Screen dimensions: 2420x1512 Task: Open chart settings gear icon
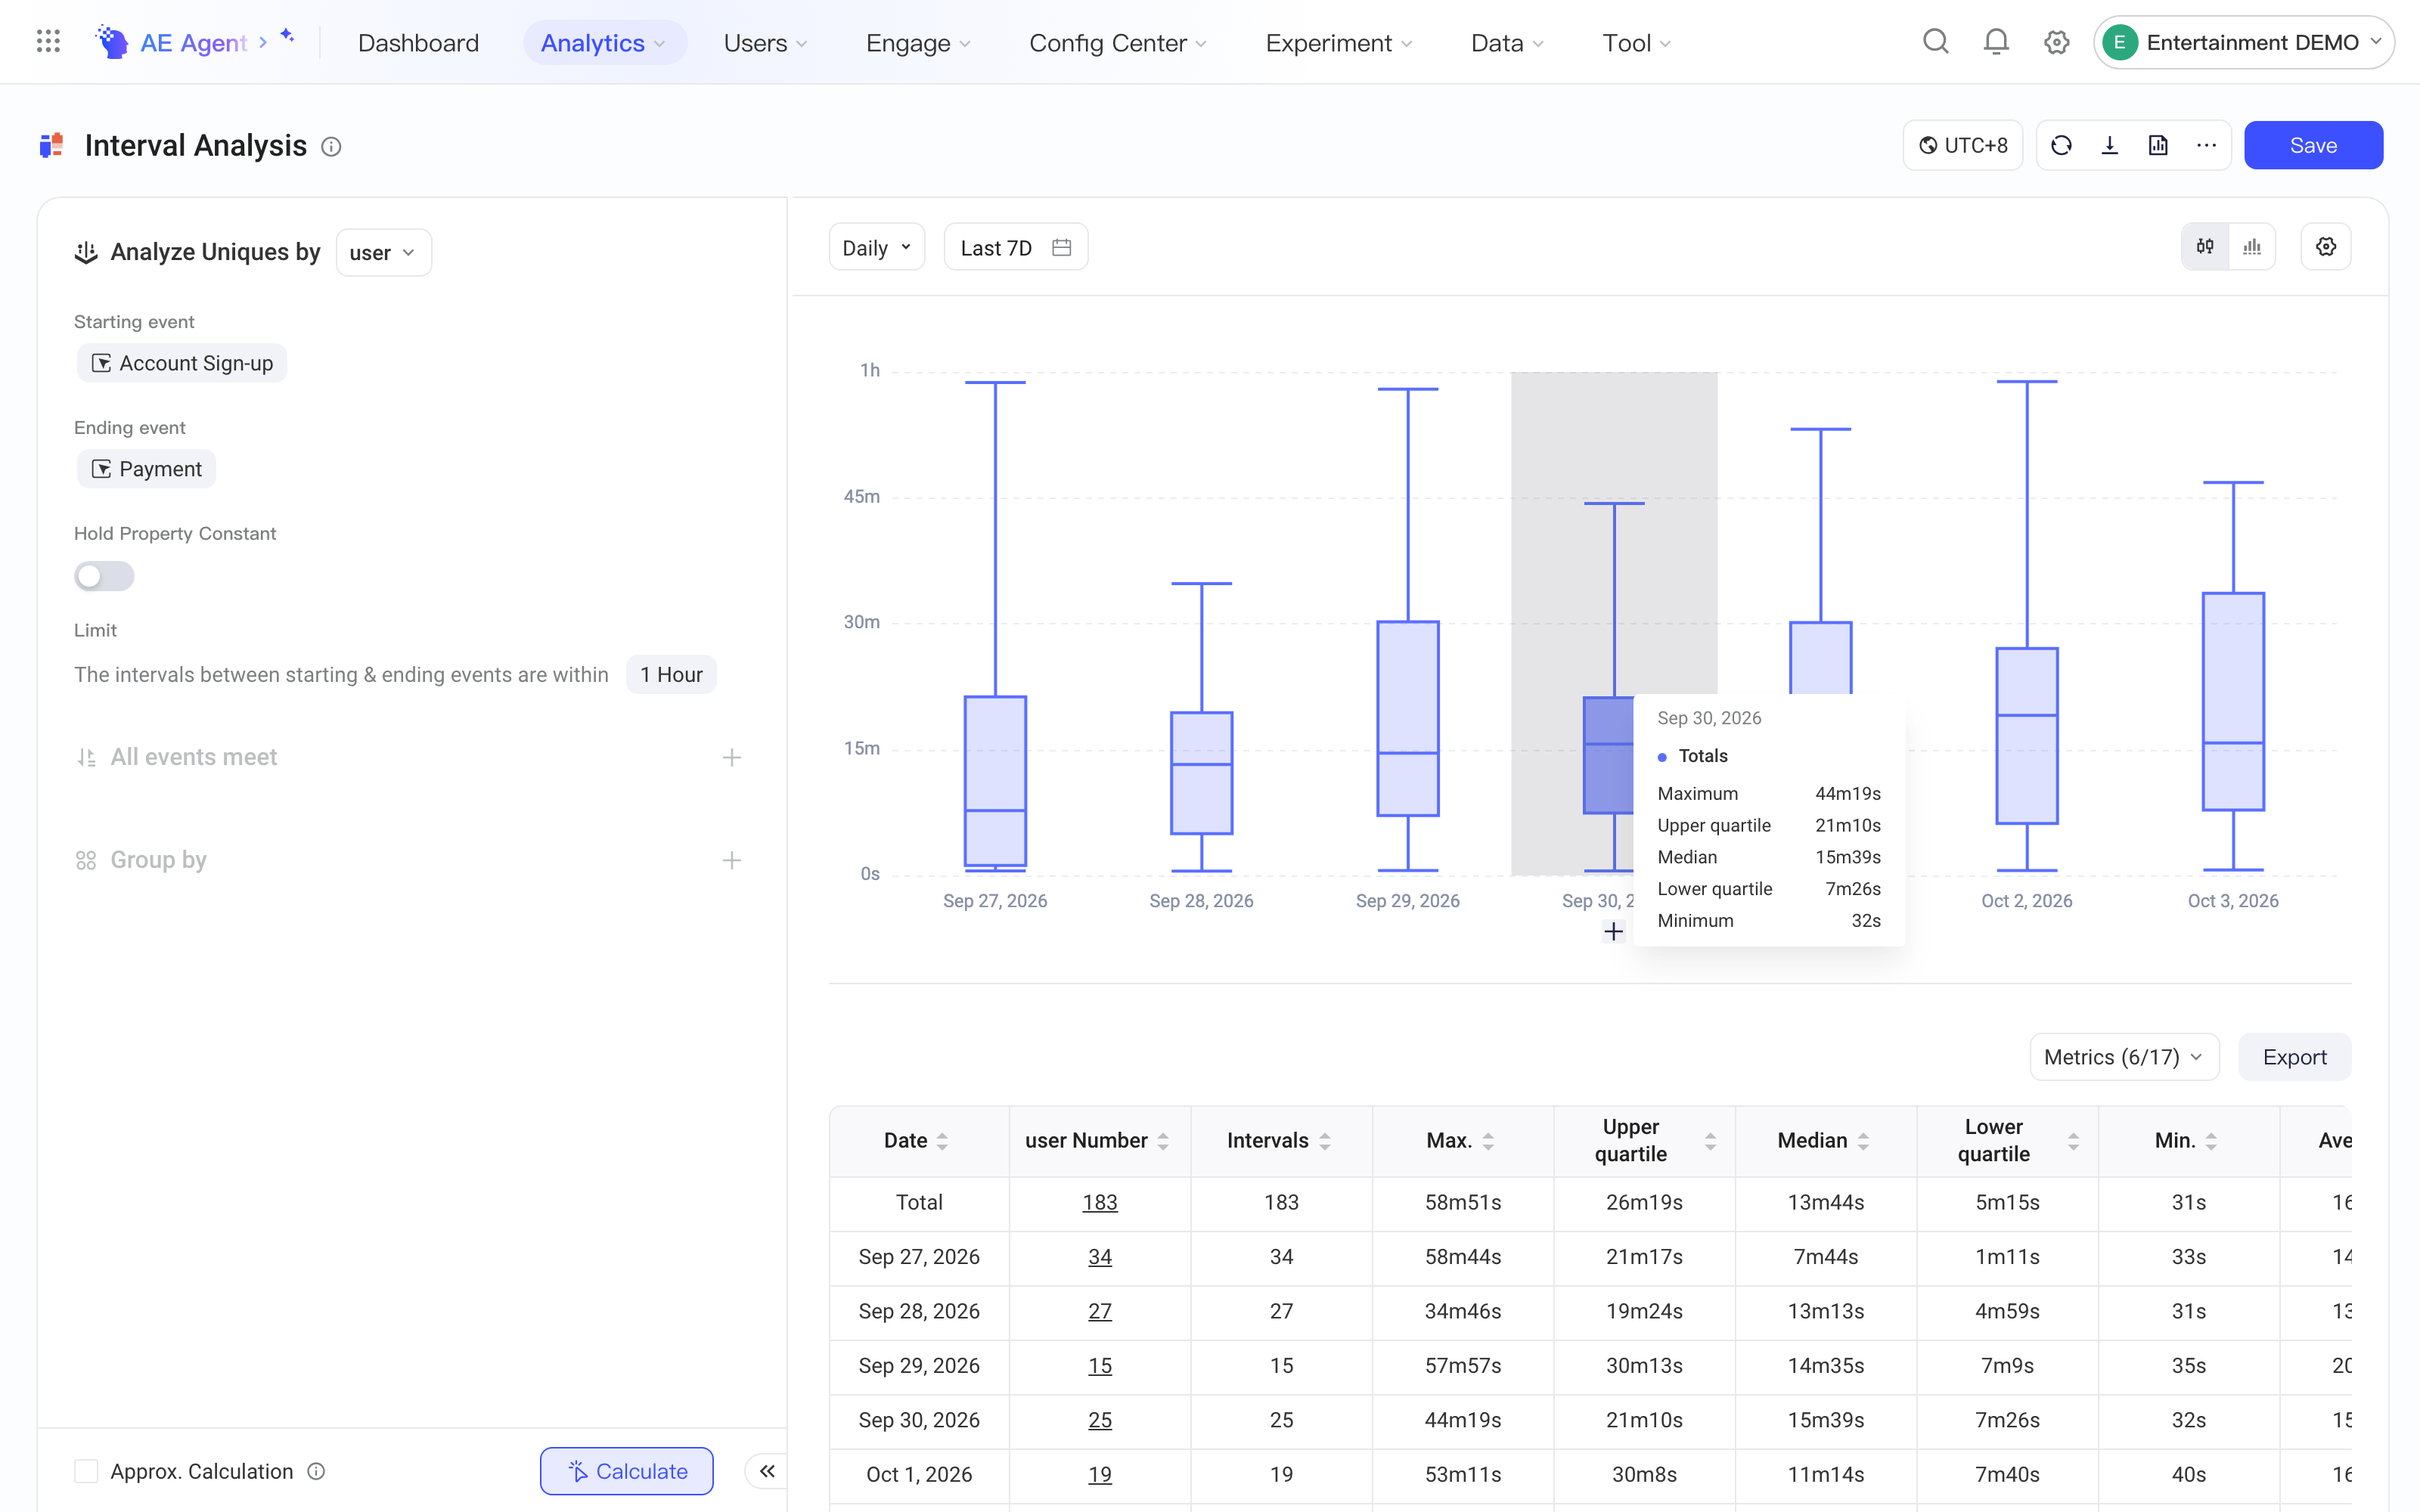pyautogui.click(x=2326, y=247)
